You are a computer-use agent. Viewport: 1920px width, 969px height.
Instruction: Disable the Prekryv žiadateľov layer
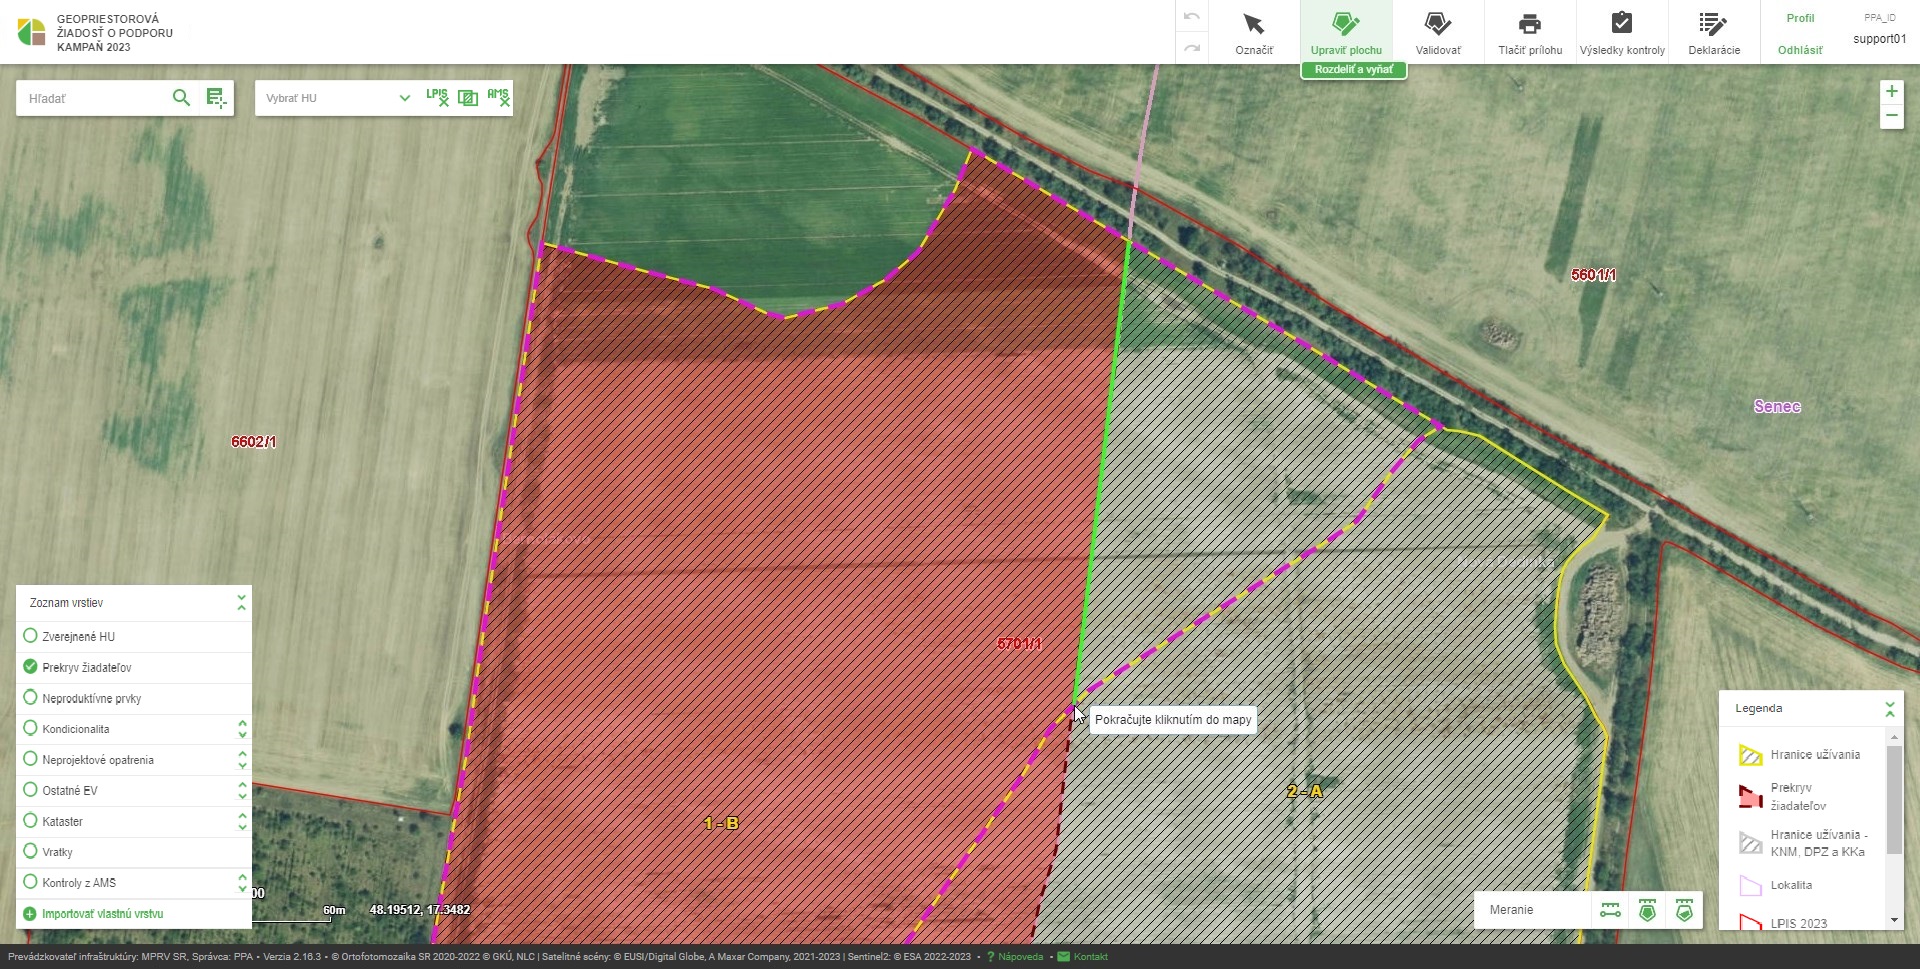(30, 667)
